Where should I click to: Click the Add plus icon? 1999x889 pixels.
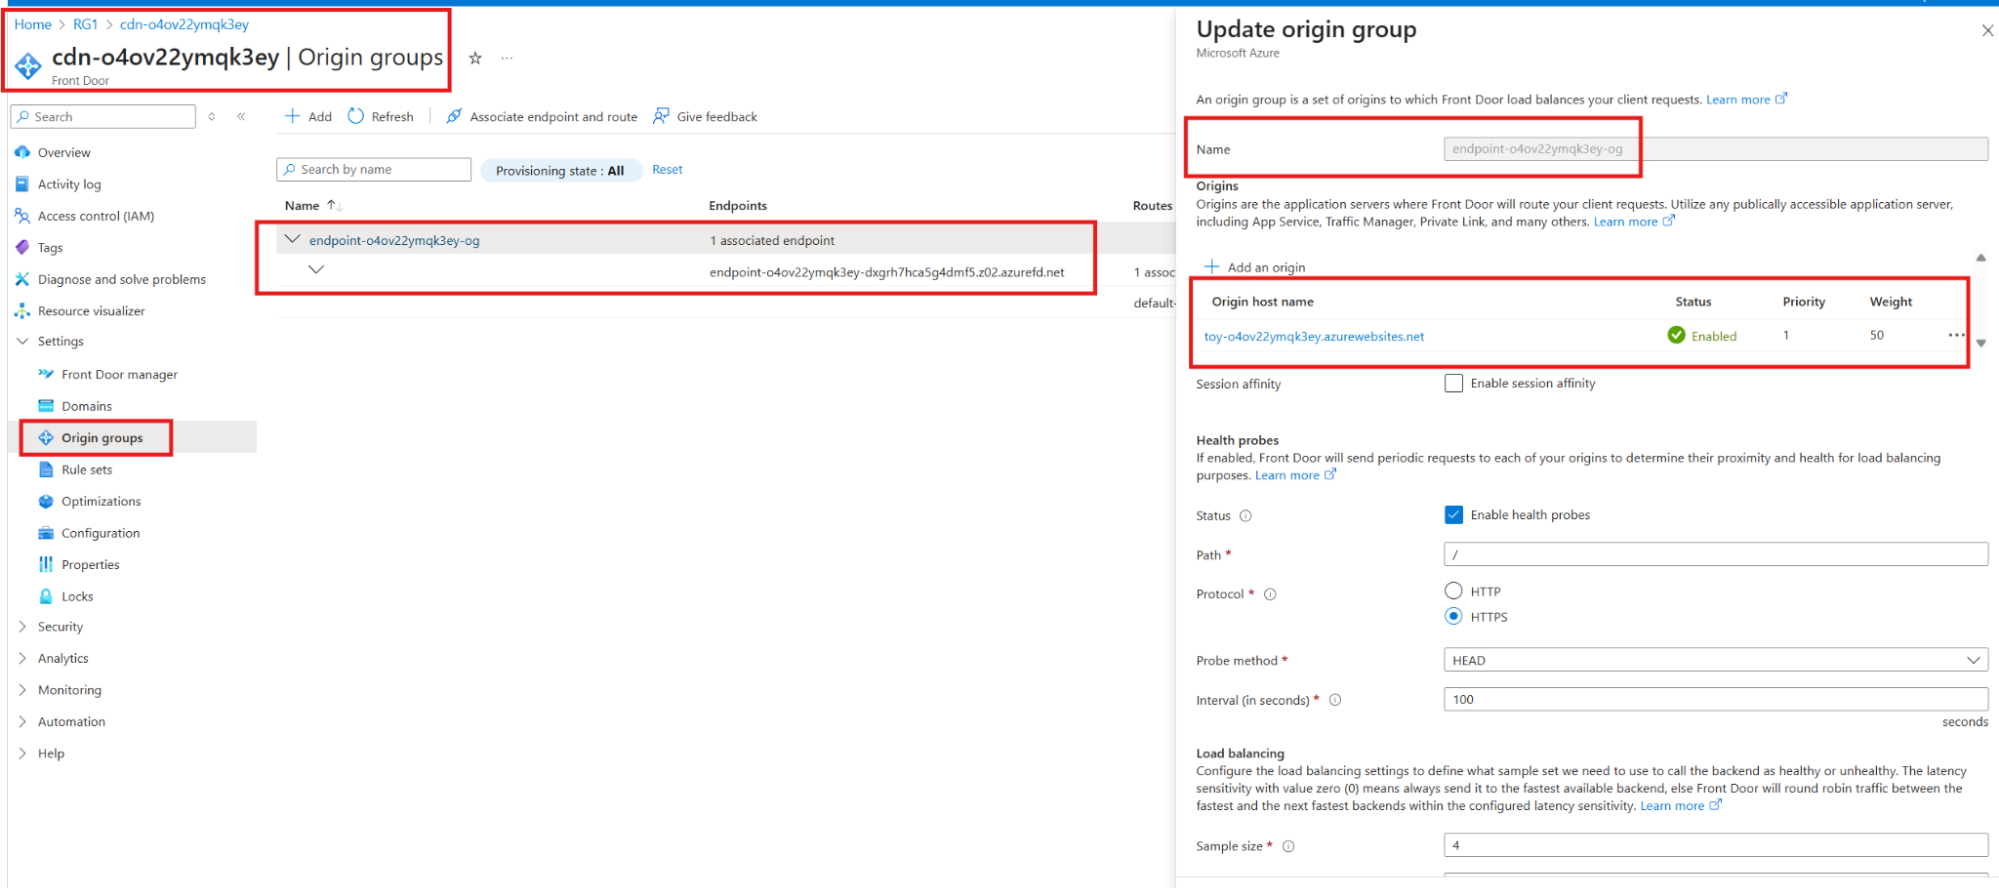tap(292, 116)
